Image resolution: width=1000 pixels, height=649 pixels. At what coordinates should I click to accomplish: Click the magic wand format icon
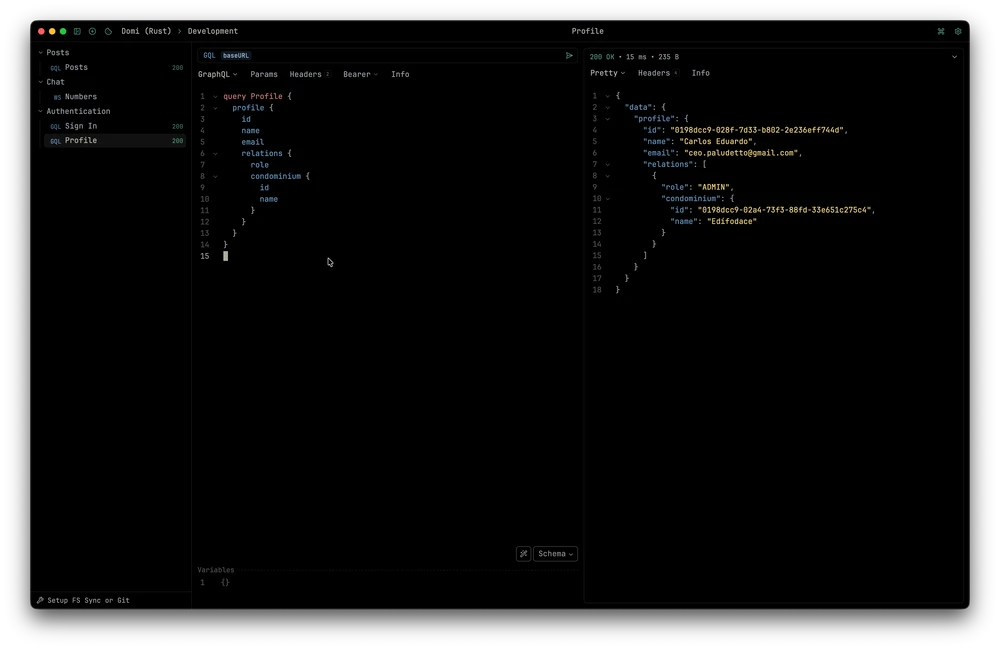pos(524,554)
